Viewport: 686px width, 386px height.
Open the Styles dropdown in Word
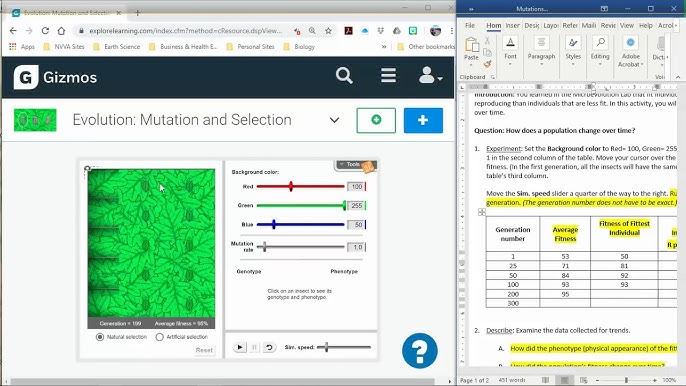573,50
